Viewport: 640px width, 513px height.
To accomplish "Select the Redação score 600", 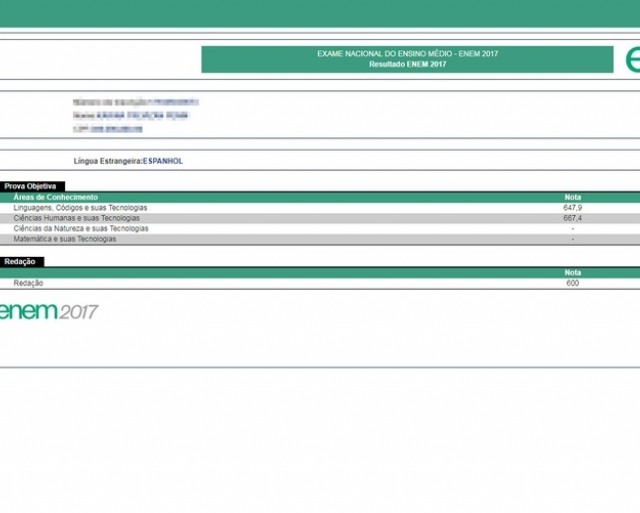I will pyautogui.click(x=573, y=283).
